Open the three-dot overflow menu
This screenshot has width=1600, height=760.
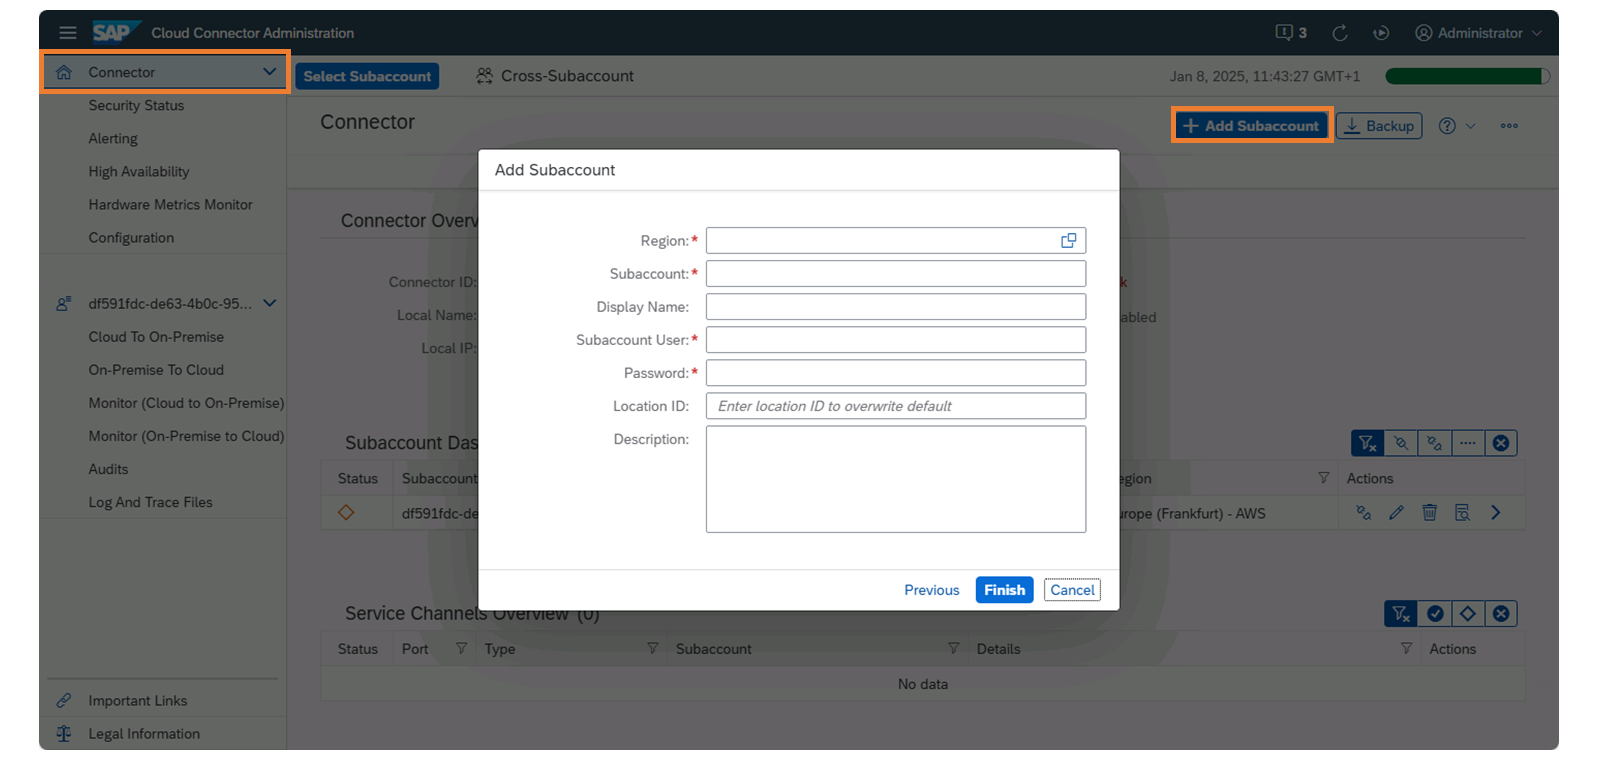(1509, 126)
